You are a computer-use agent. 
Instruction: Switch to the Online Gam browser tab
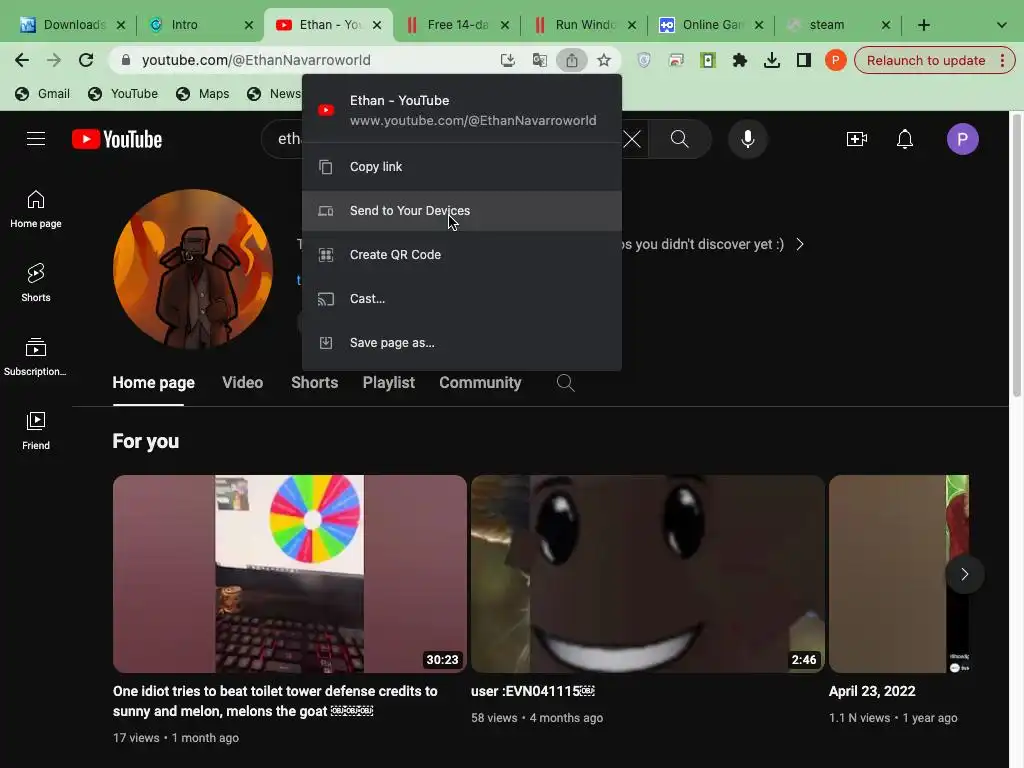pyautogui.click(x=711, y=25)
